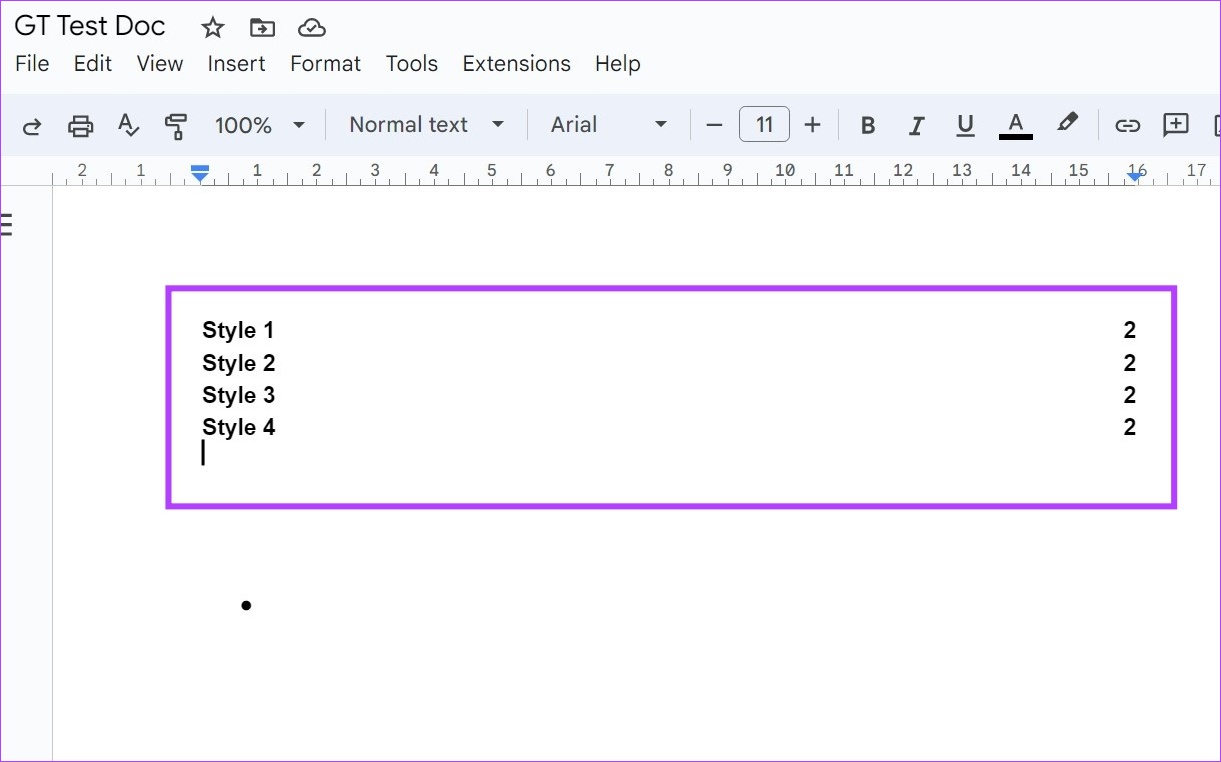This screenshot has height=762, width=1221.
Task: Toggle bold formatting
Action: 868,125
